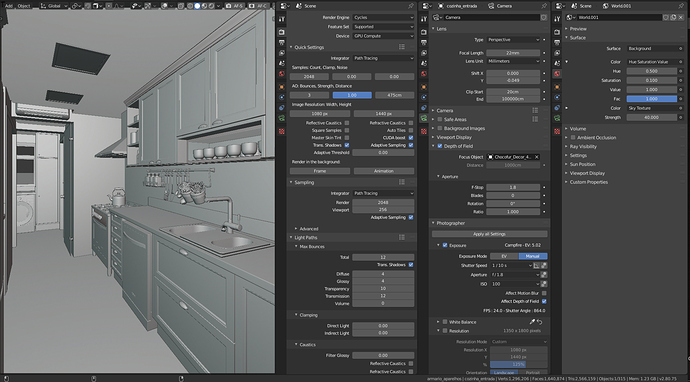
Task: Unlink the World.001 datablock with the X icon
Action: (681, 17)
